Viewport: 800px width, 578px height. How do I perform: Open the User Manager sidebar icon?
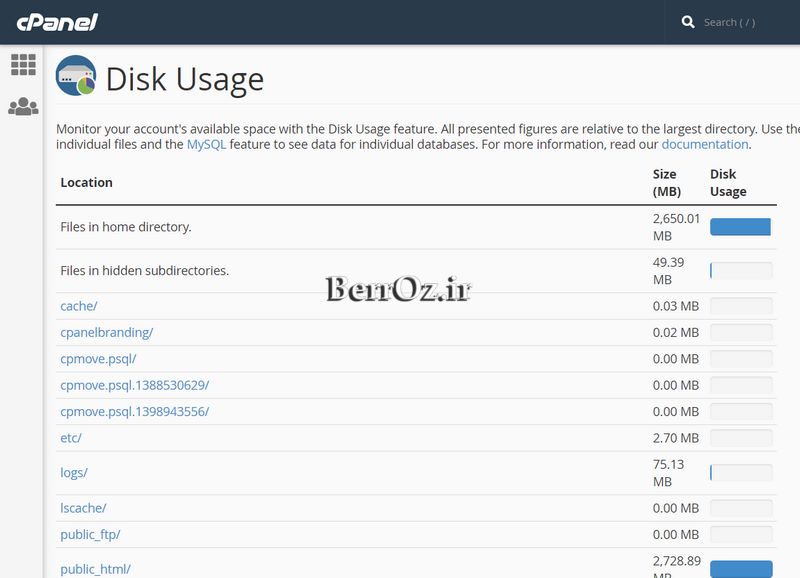tap(23, 106)
